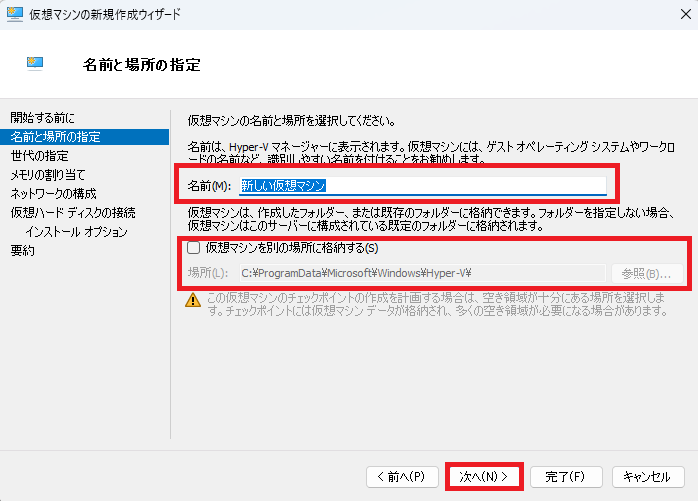Image resolution: width=698 pixels, height=501 pixels.
Task: Click the text 仮想マシンの名前と場所を選択してください。
Action: 292,121
